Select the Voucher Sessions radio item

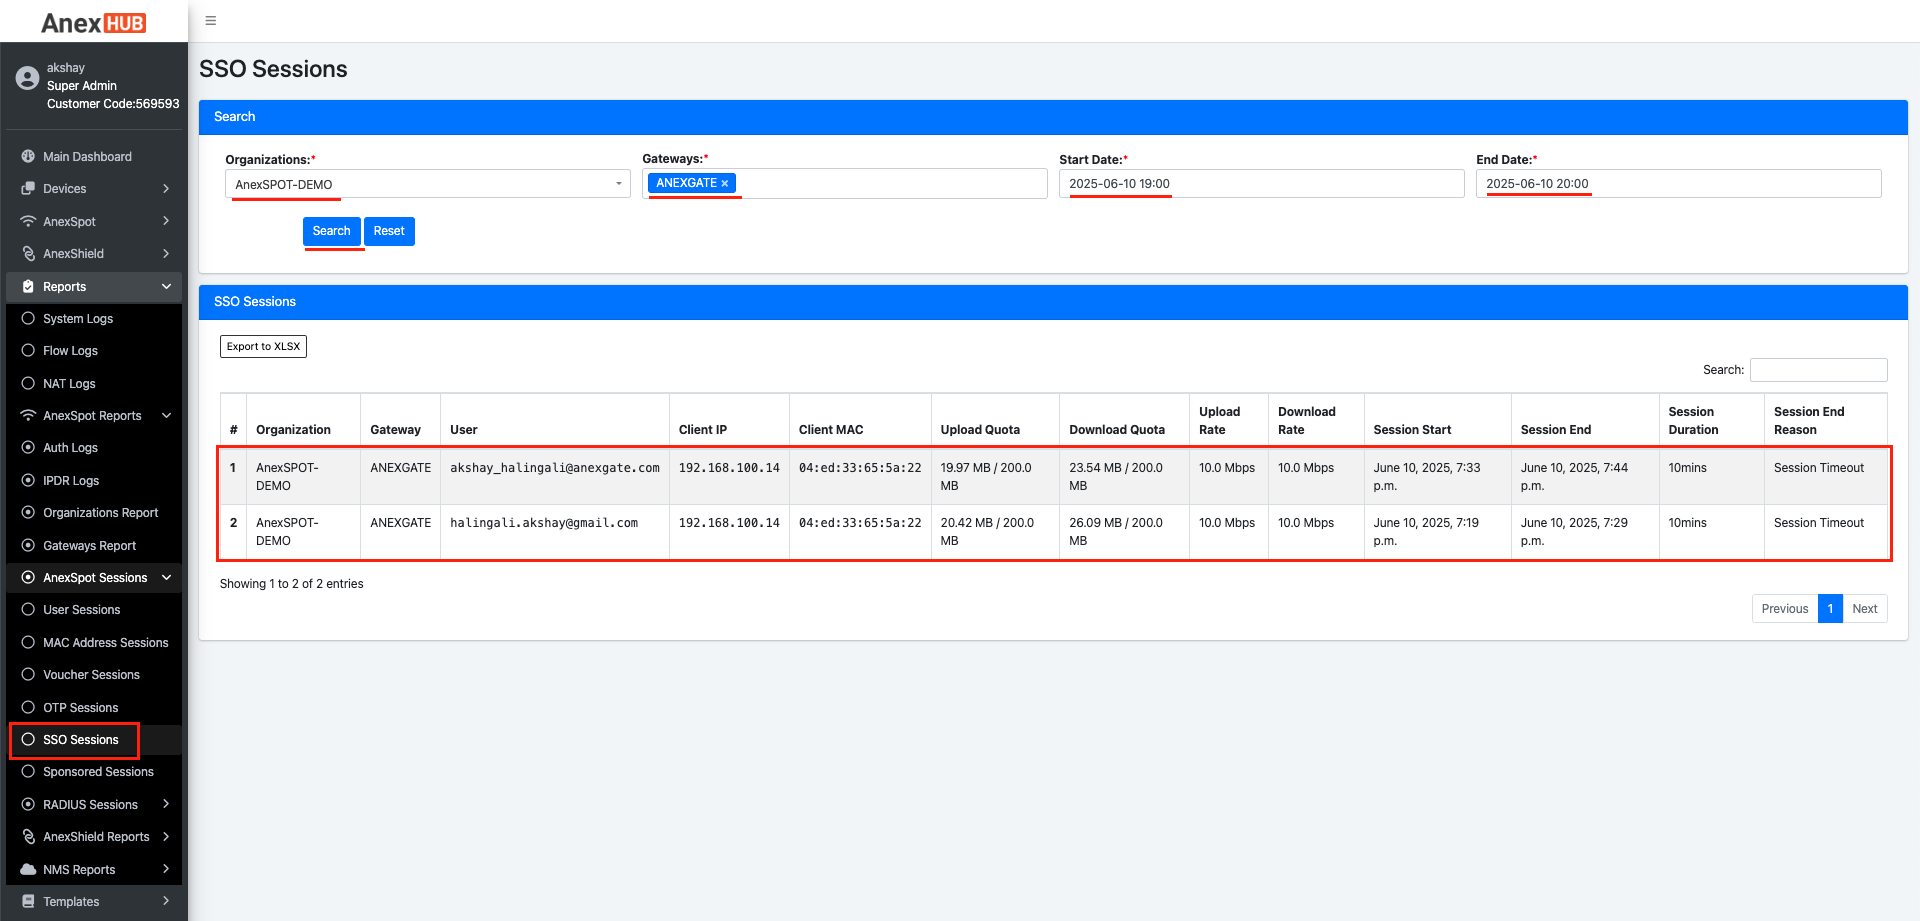90,674
